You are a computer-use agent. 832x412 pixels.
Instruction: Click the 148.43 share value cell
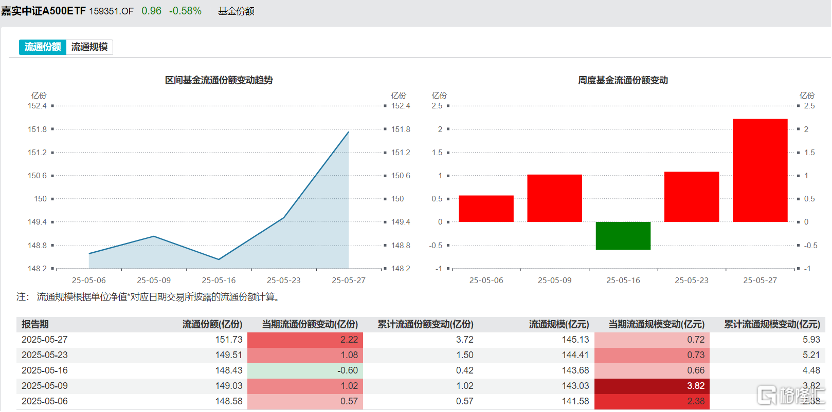click(230, 371)
